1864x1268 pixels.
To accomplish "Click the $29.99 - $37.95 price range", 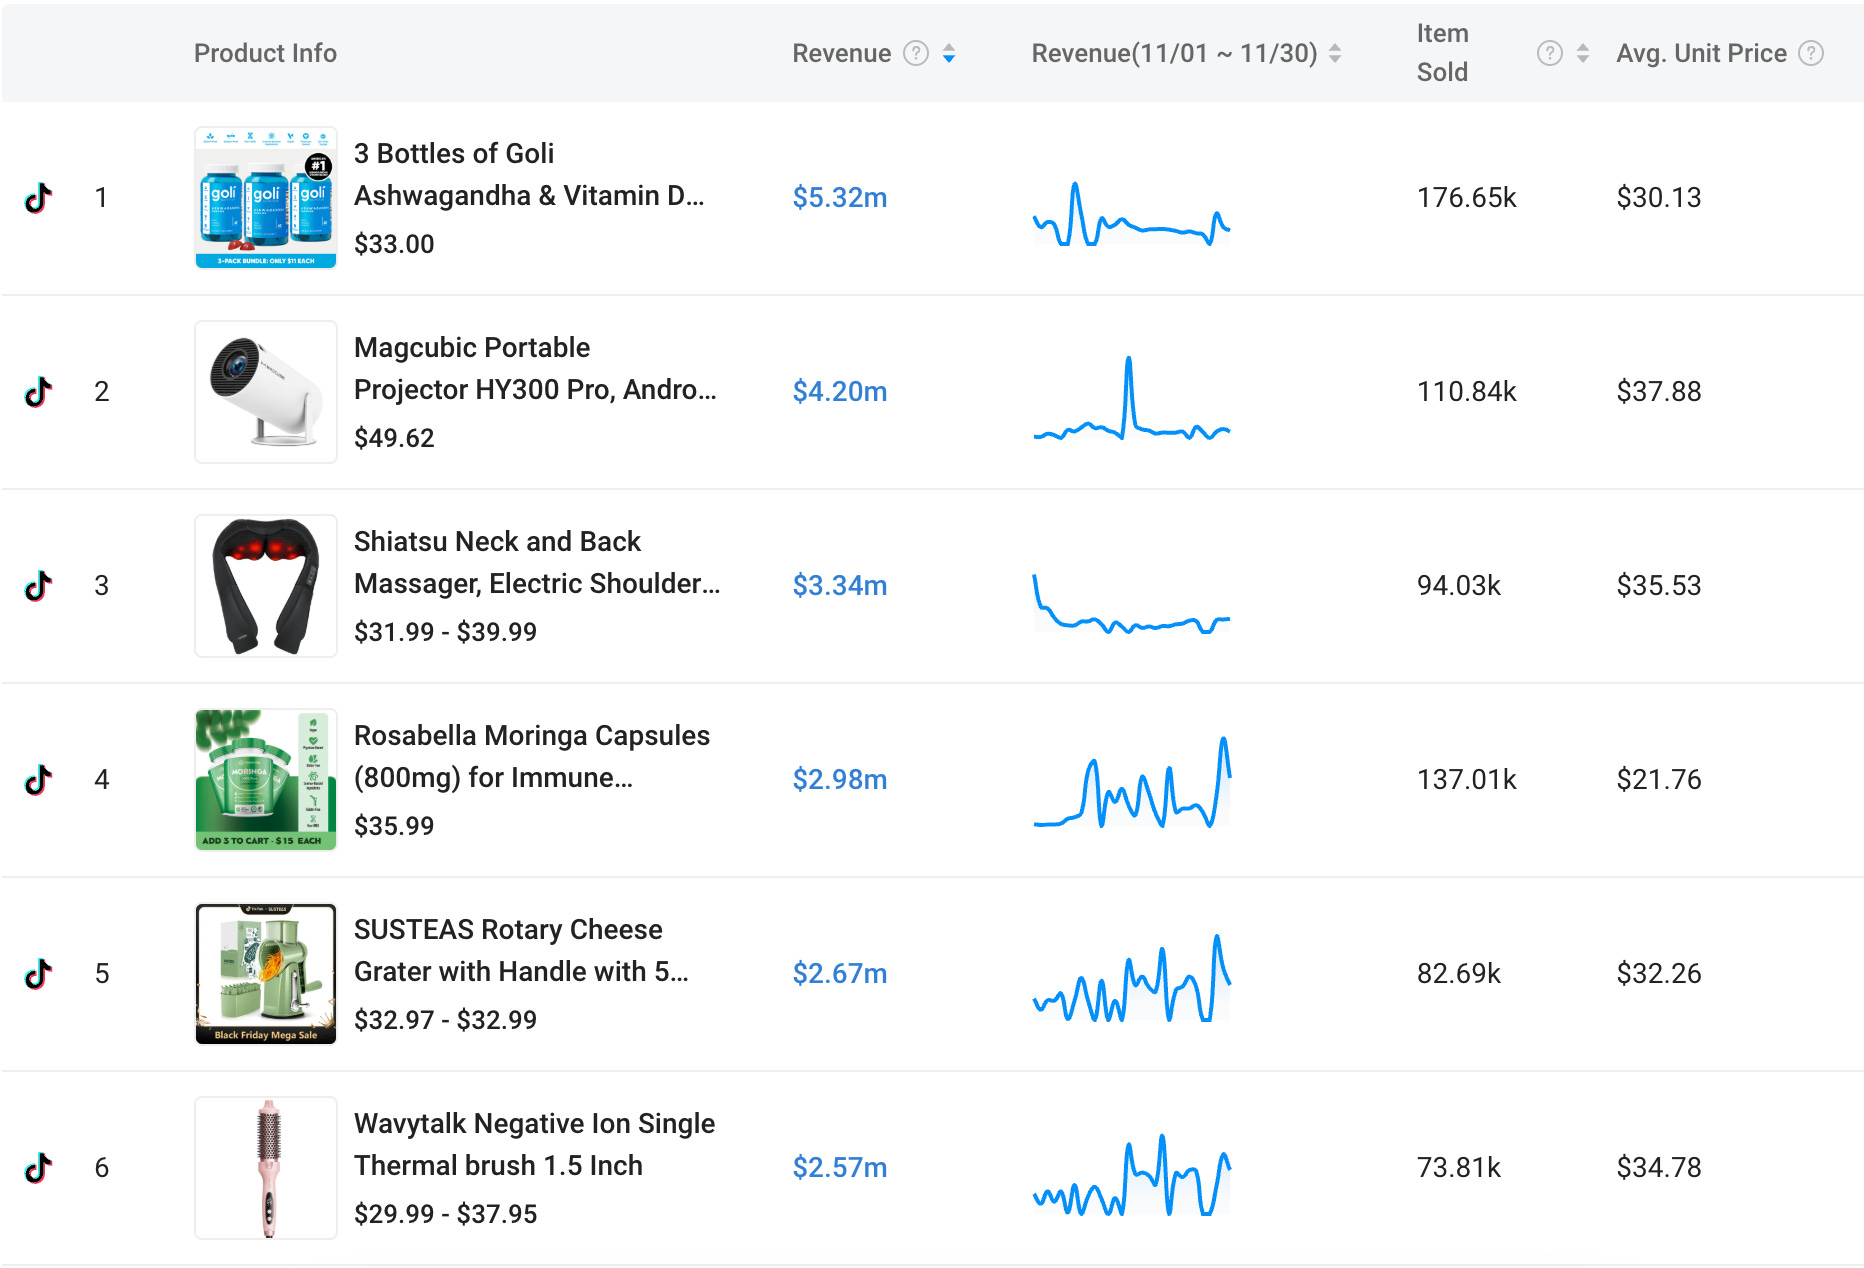I will click(445, 1214).
